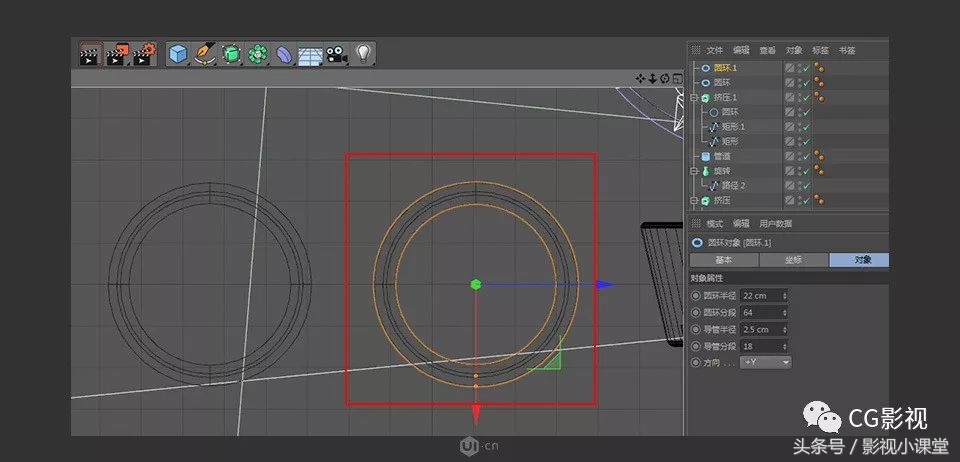Switch to the 坐标 tab

tap(793, 260)
